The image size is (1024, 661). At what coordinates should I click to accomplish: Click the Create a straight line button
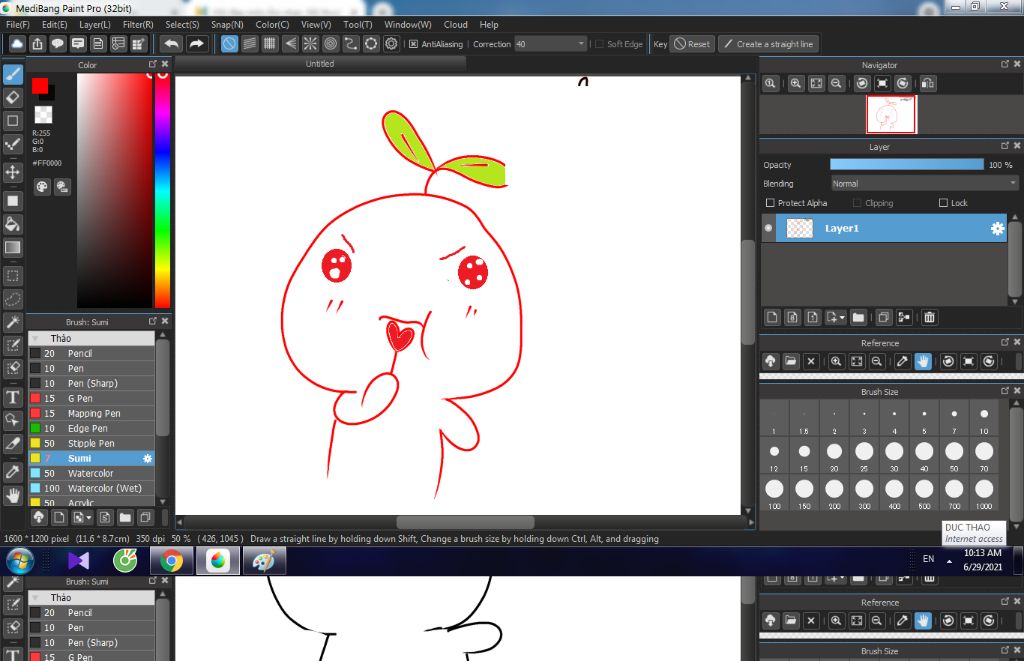[x=769, y=44]
